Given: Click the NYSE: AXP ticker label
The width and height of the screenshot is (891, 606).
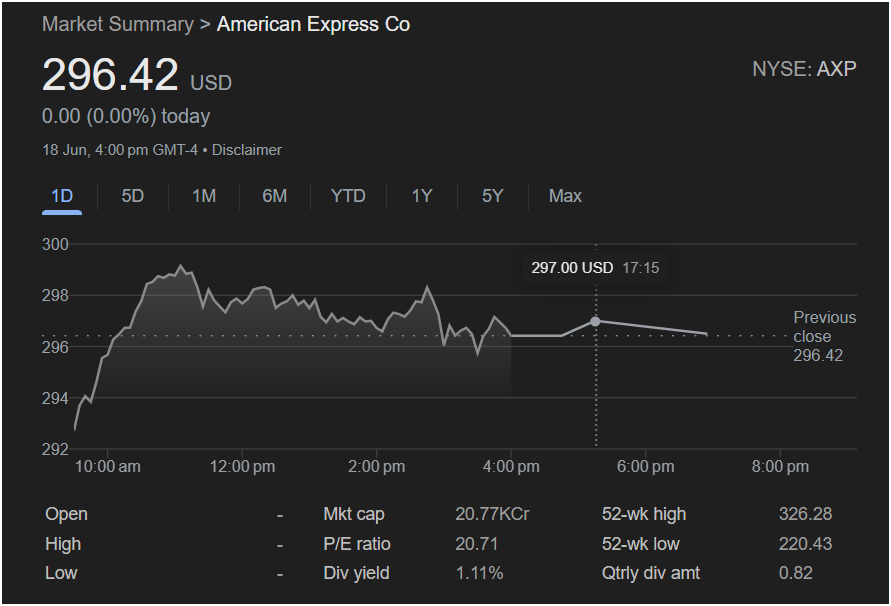Looking at the screenshot, I should (804, 69).
